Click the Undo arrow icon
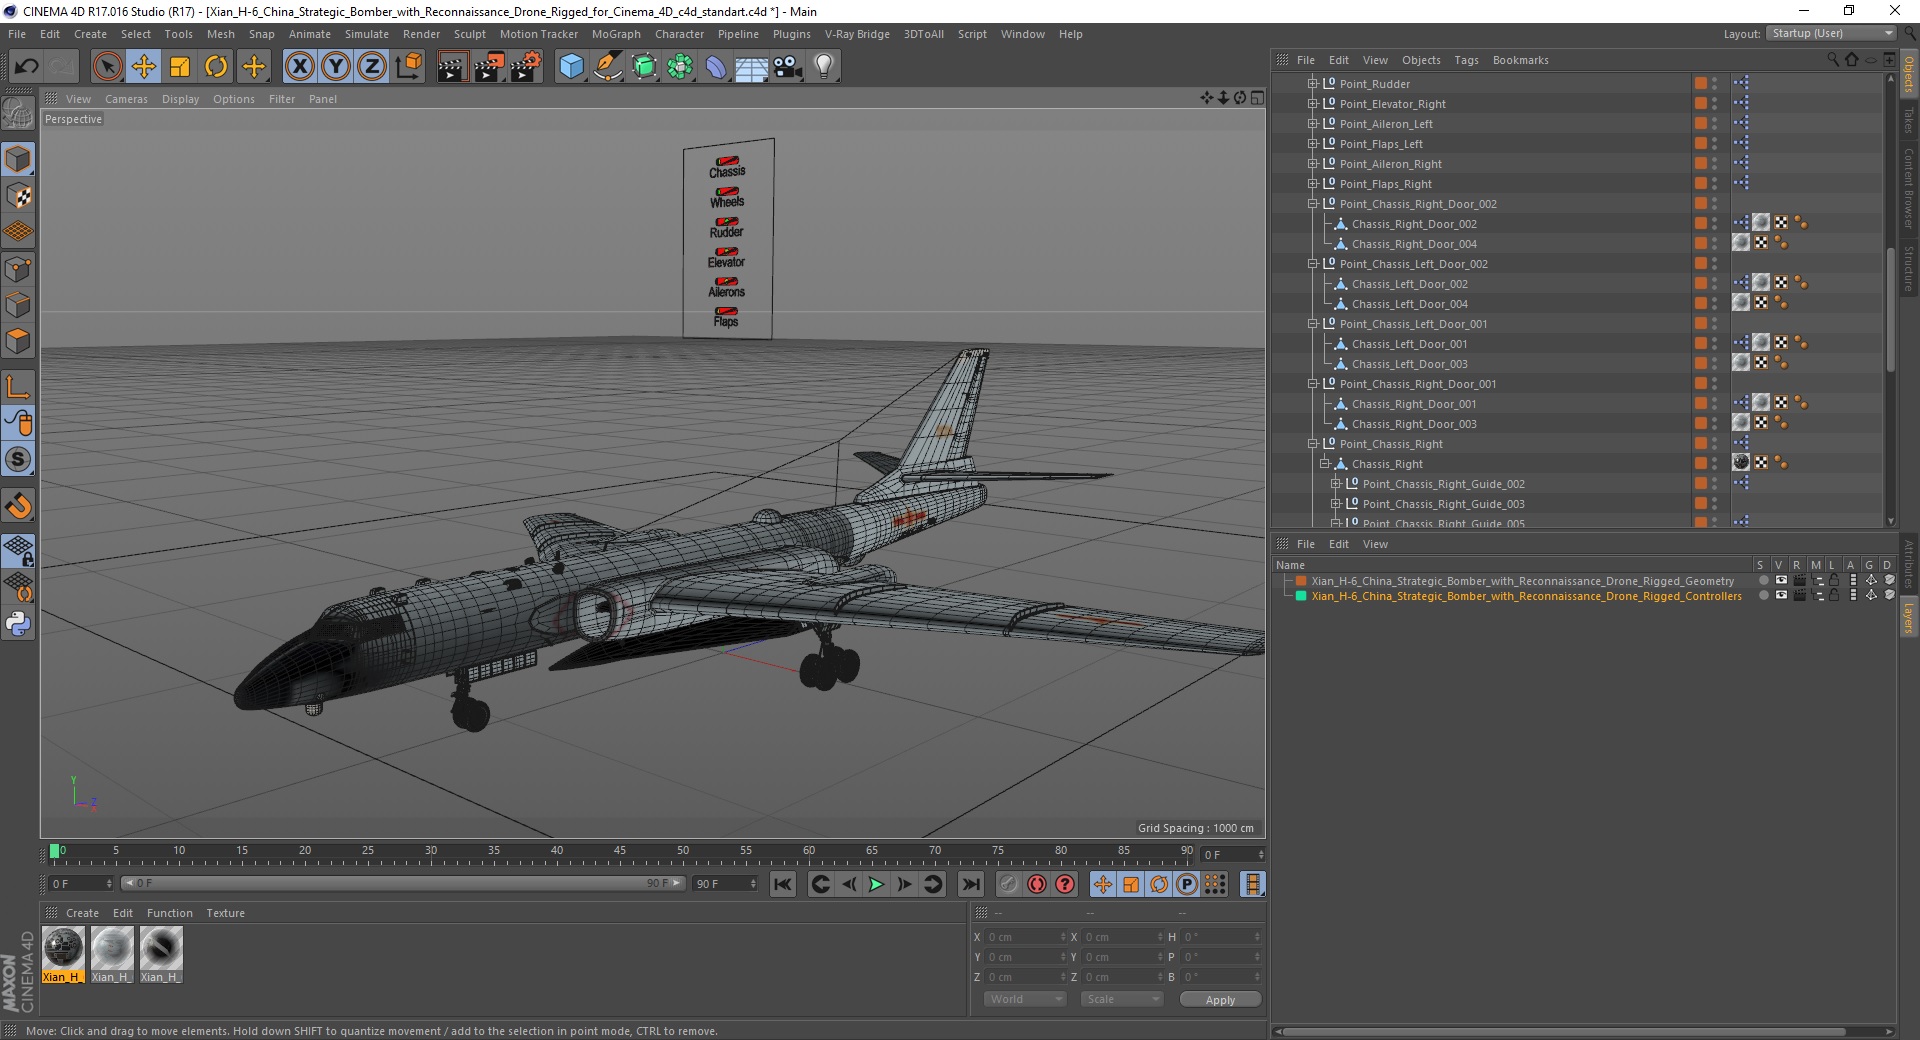Viewport: 1920px width, 1040px height. tap(26, 67)
